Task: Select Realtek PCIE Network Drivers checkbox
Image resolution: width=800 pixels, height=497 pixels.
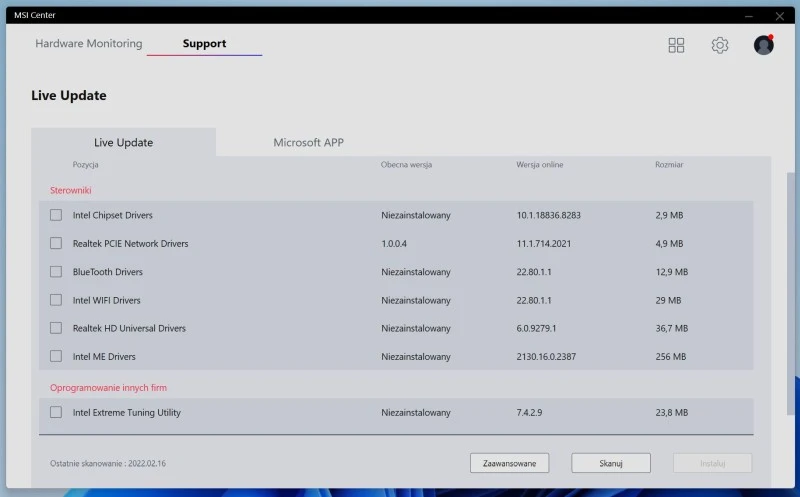Action: [56, 243]
